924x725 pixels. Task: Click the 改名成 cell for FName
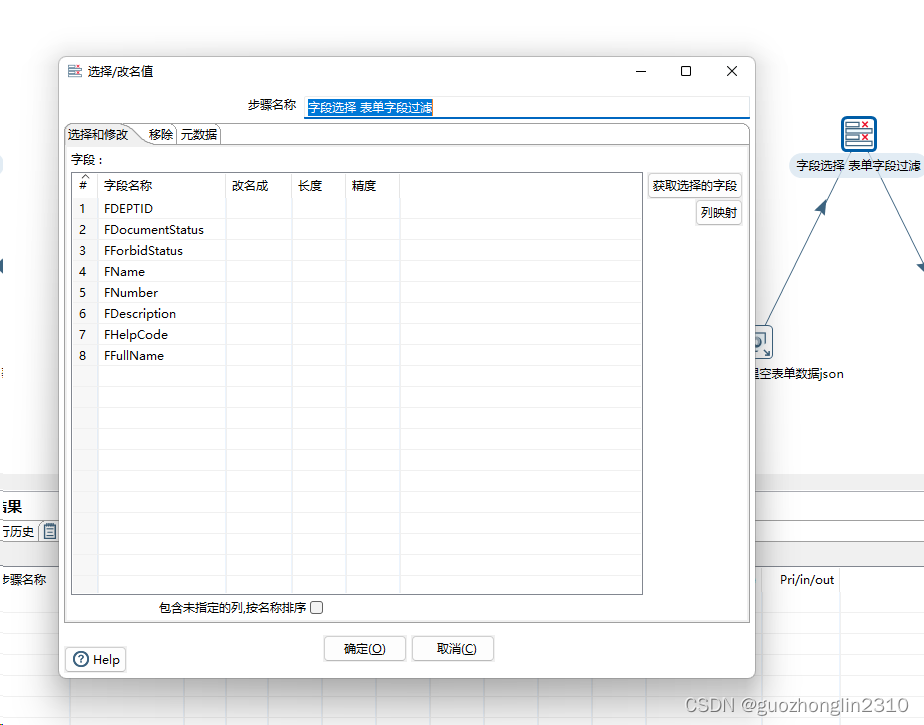(x=258, y=271)
